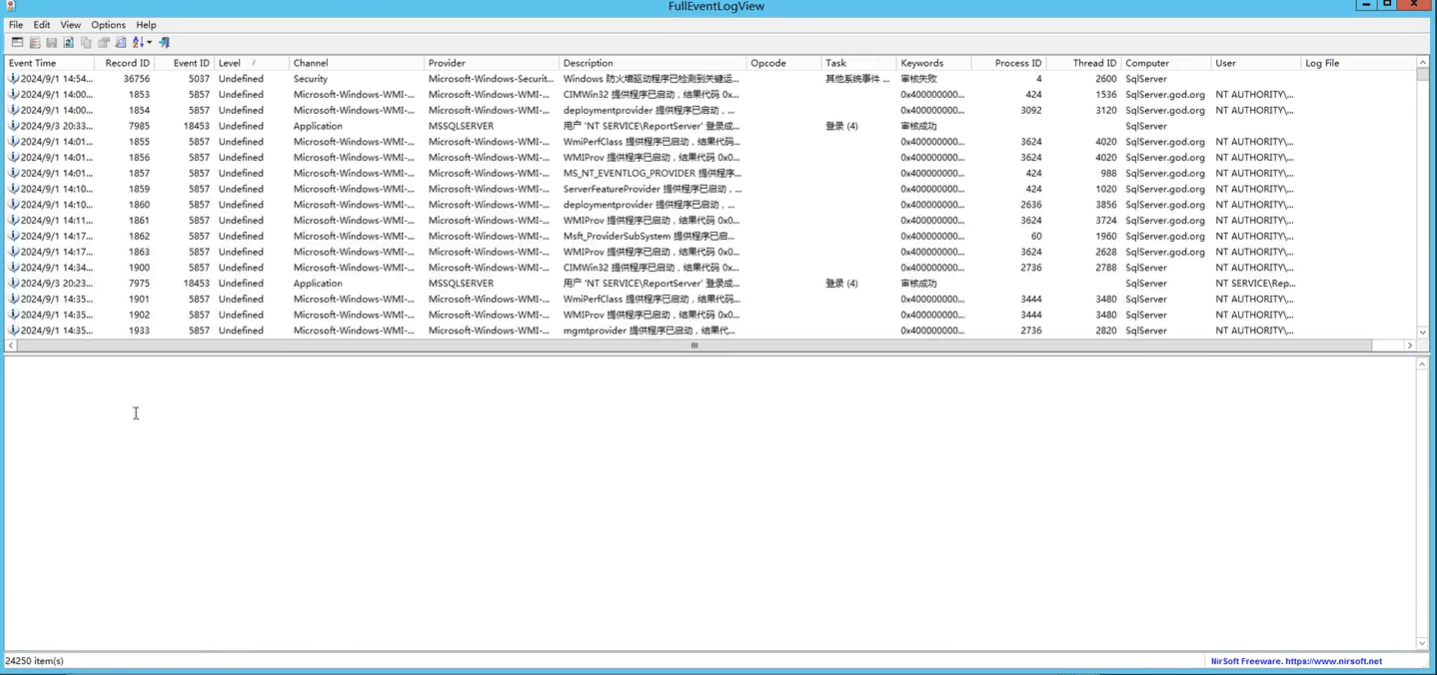Click the Refresh toolbar icon
This screenshot has height=675, width=1437.
coord(69,42)
